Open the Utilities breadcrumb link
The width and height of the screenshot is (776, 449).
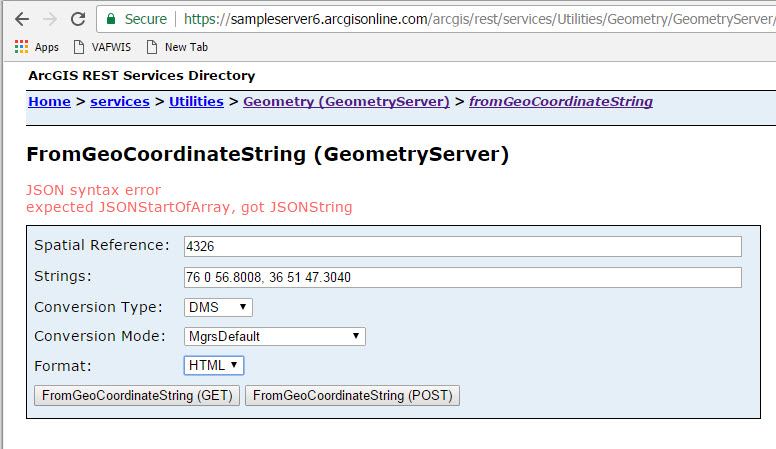point(196,102)
